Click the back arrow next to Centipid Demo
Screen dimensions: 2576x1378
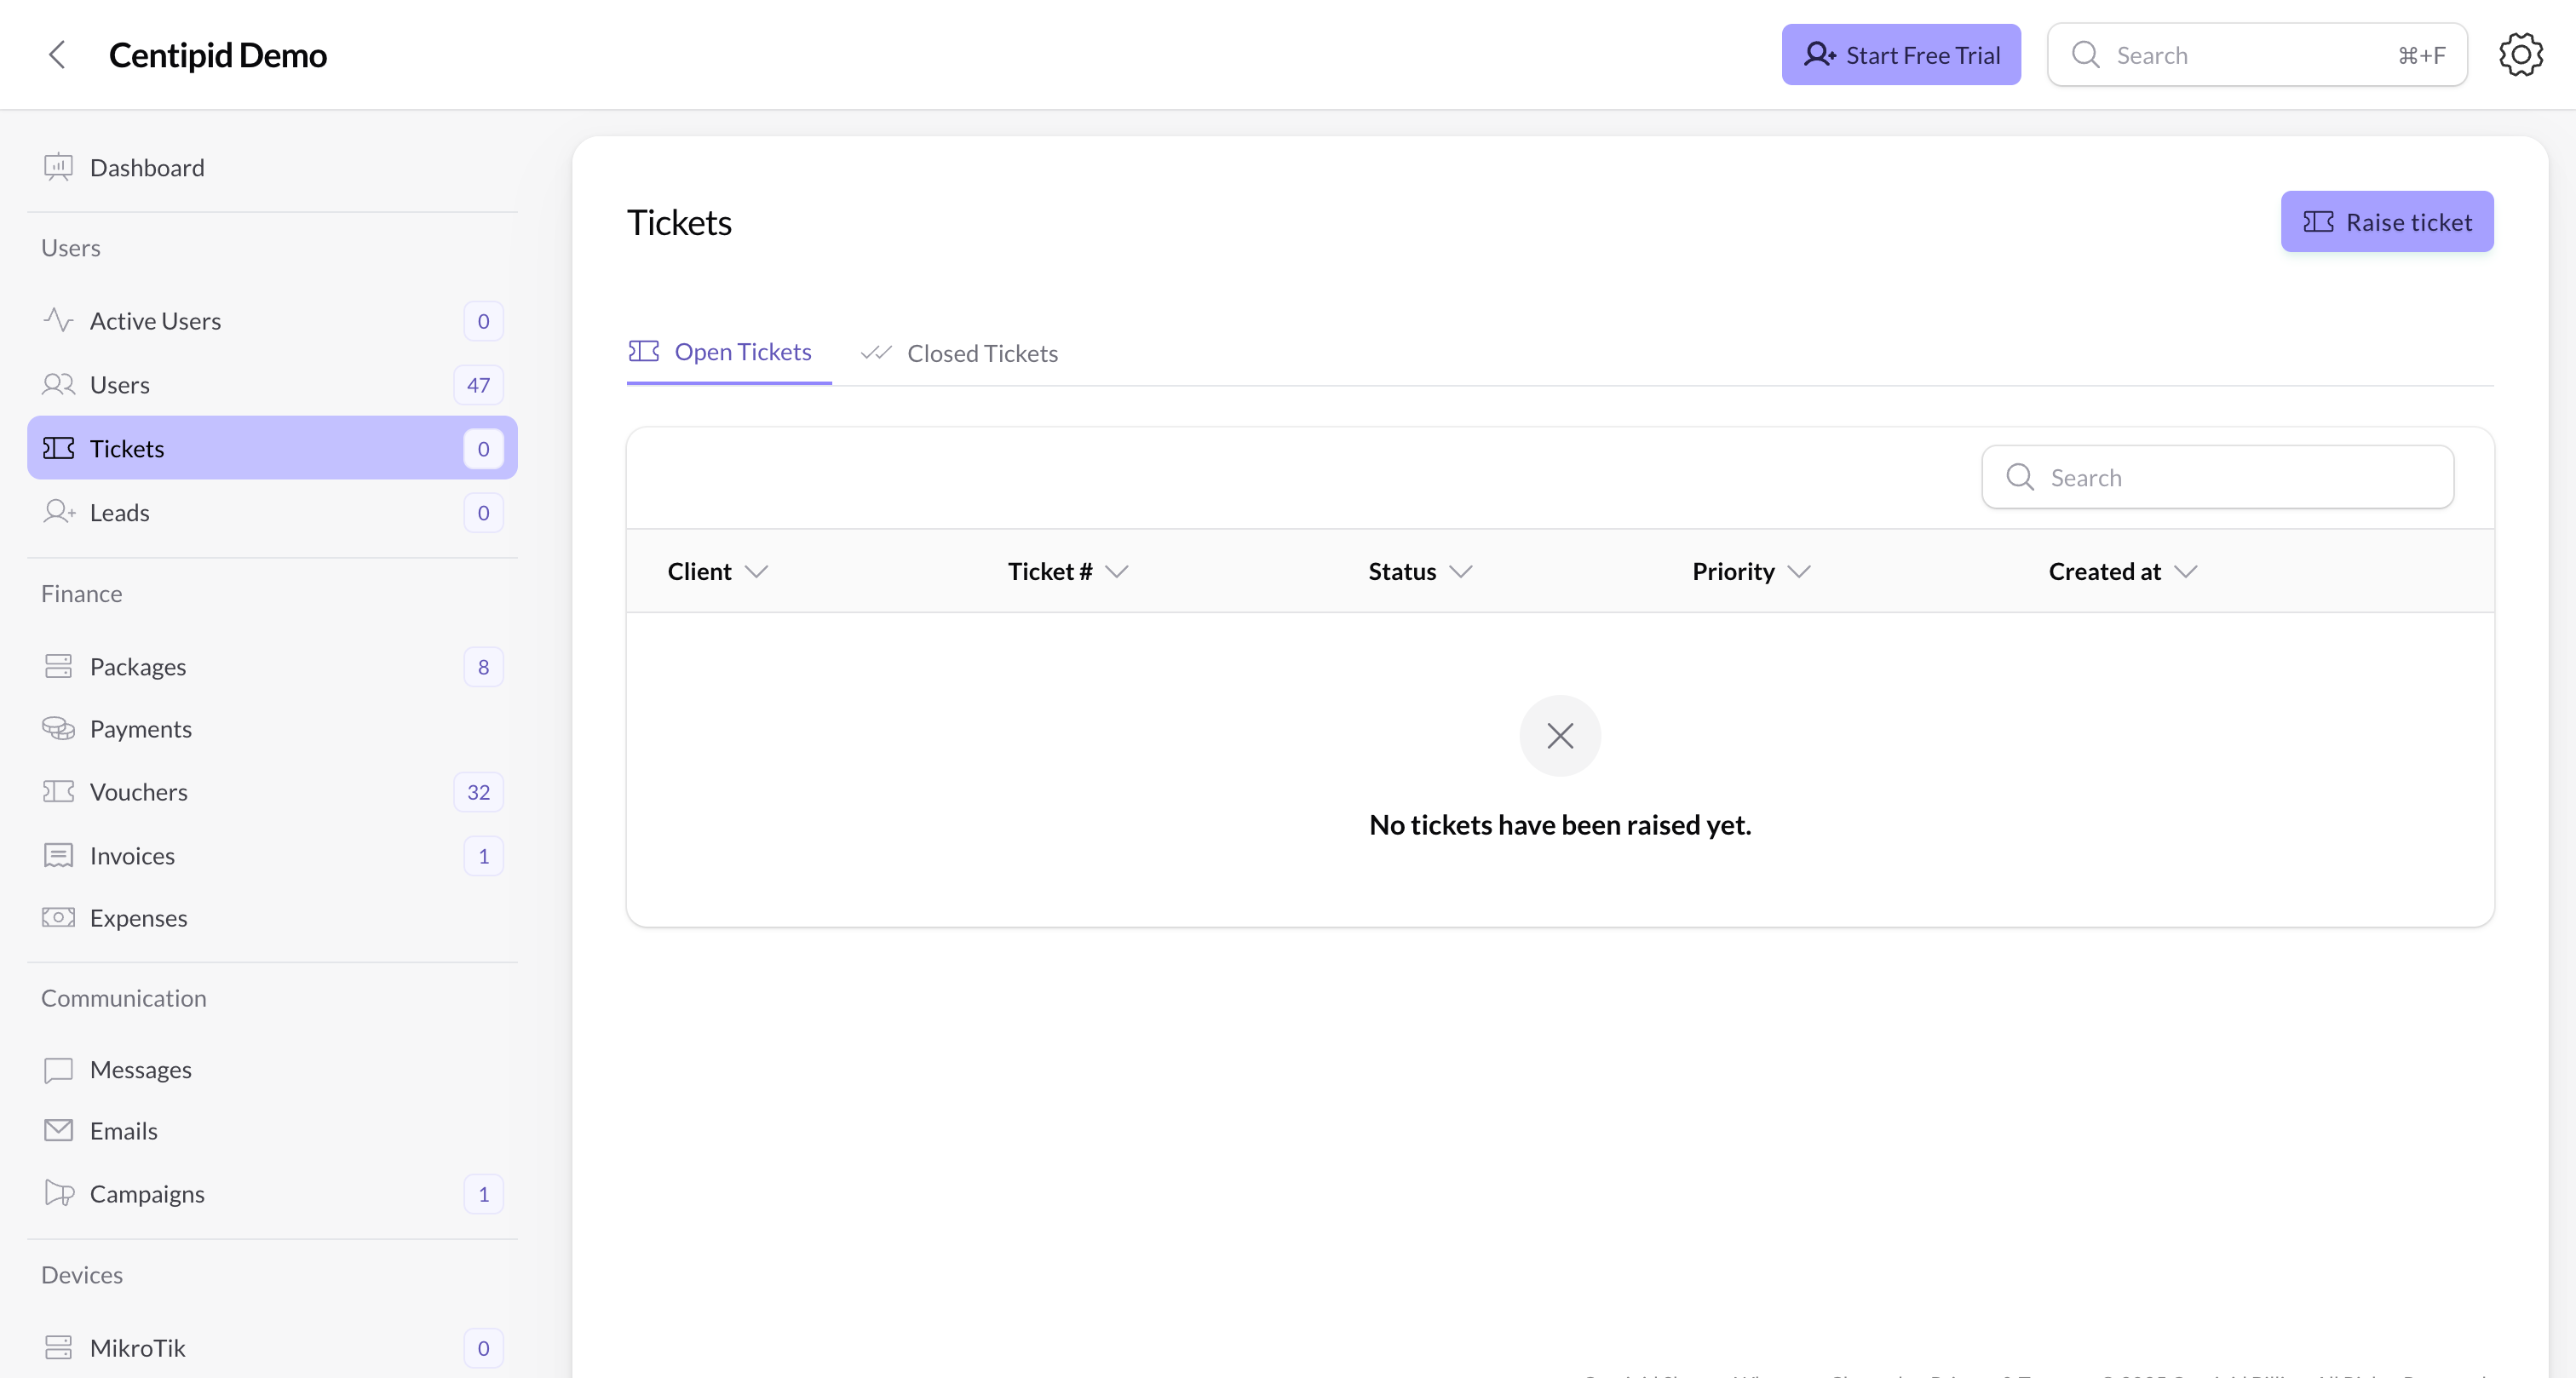click(x=57, y=55)
